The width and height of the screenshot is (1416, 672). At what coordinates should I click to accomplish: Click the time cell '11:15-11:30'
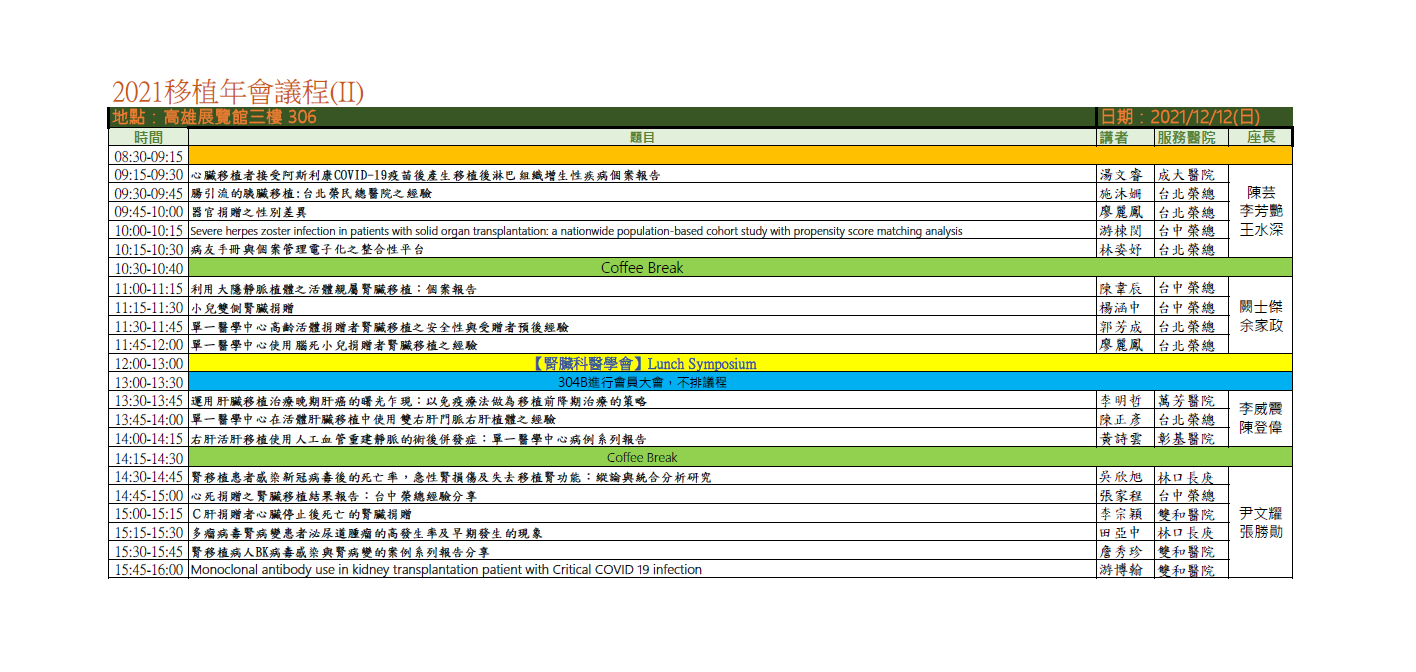click(x=148, y=307)
